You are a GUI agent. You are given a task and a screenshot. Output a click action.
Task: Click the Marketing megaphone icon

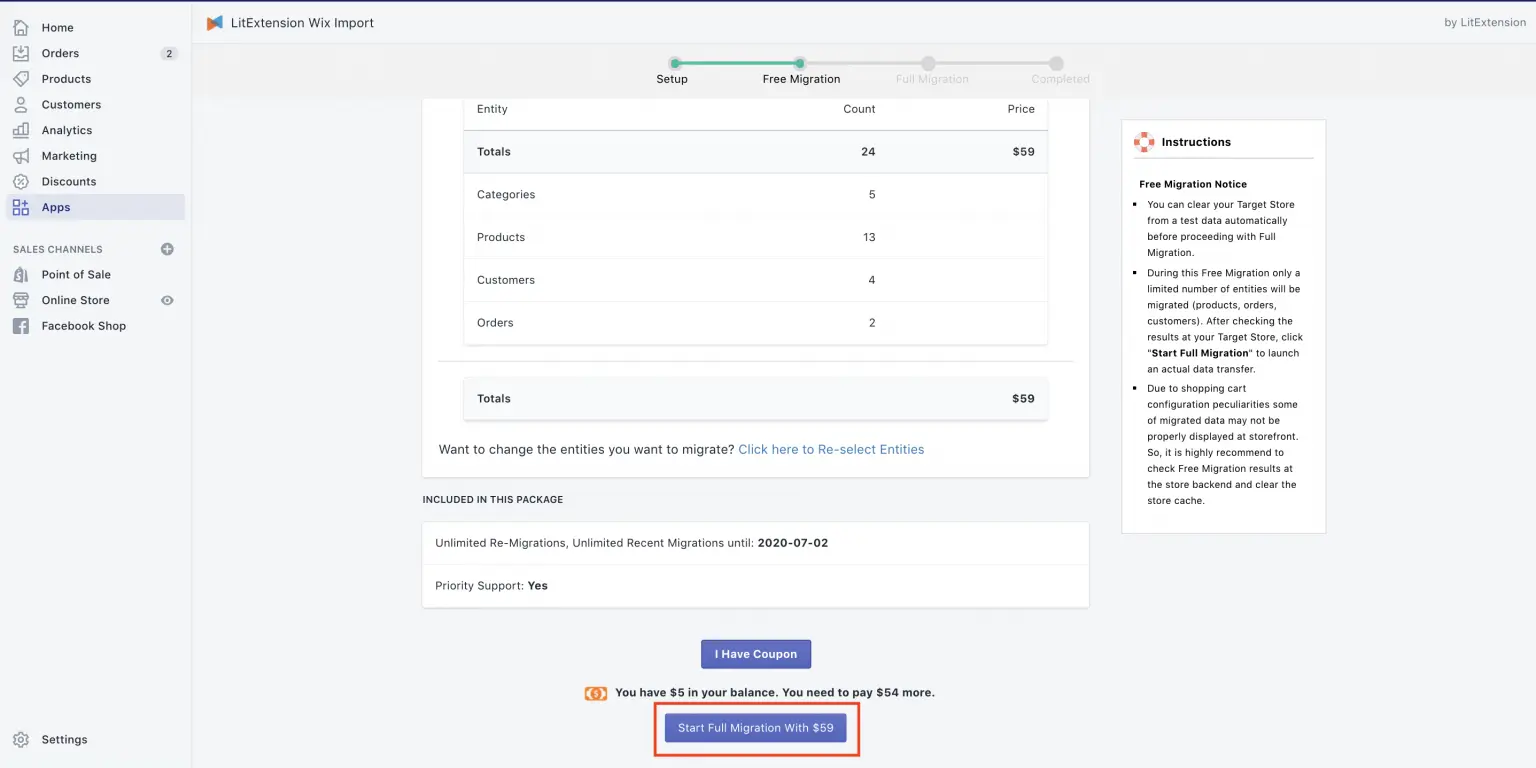(x=21, y=156)
